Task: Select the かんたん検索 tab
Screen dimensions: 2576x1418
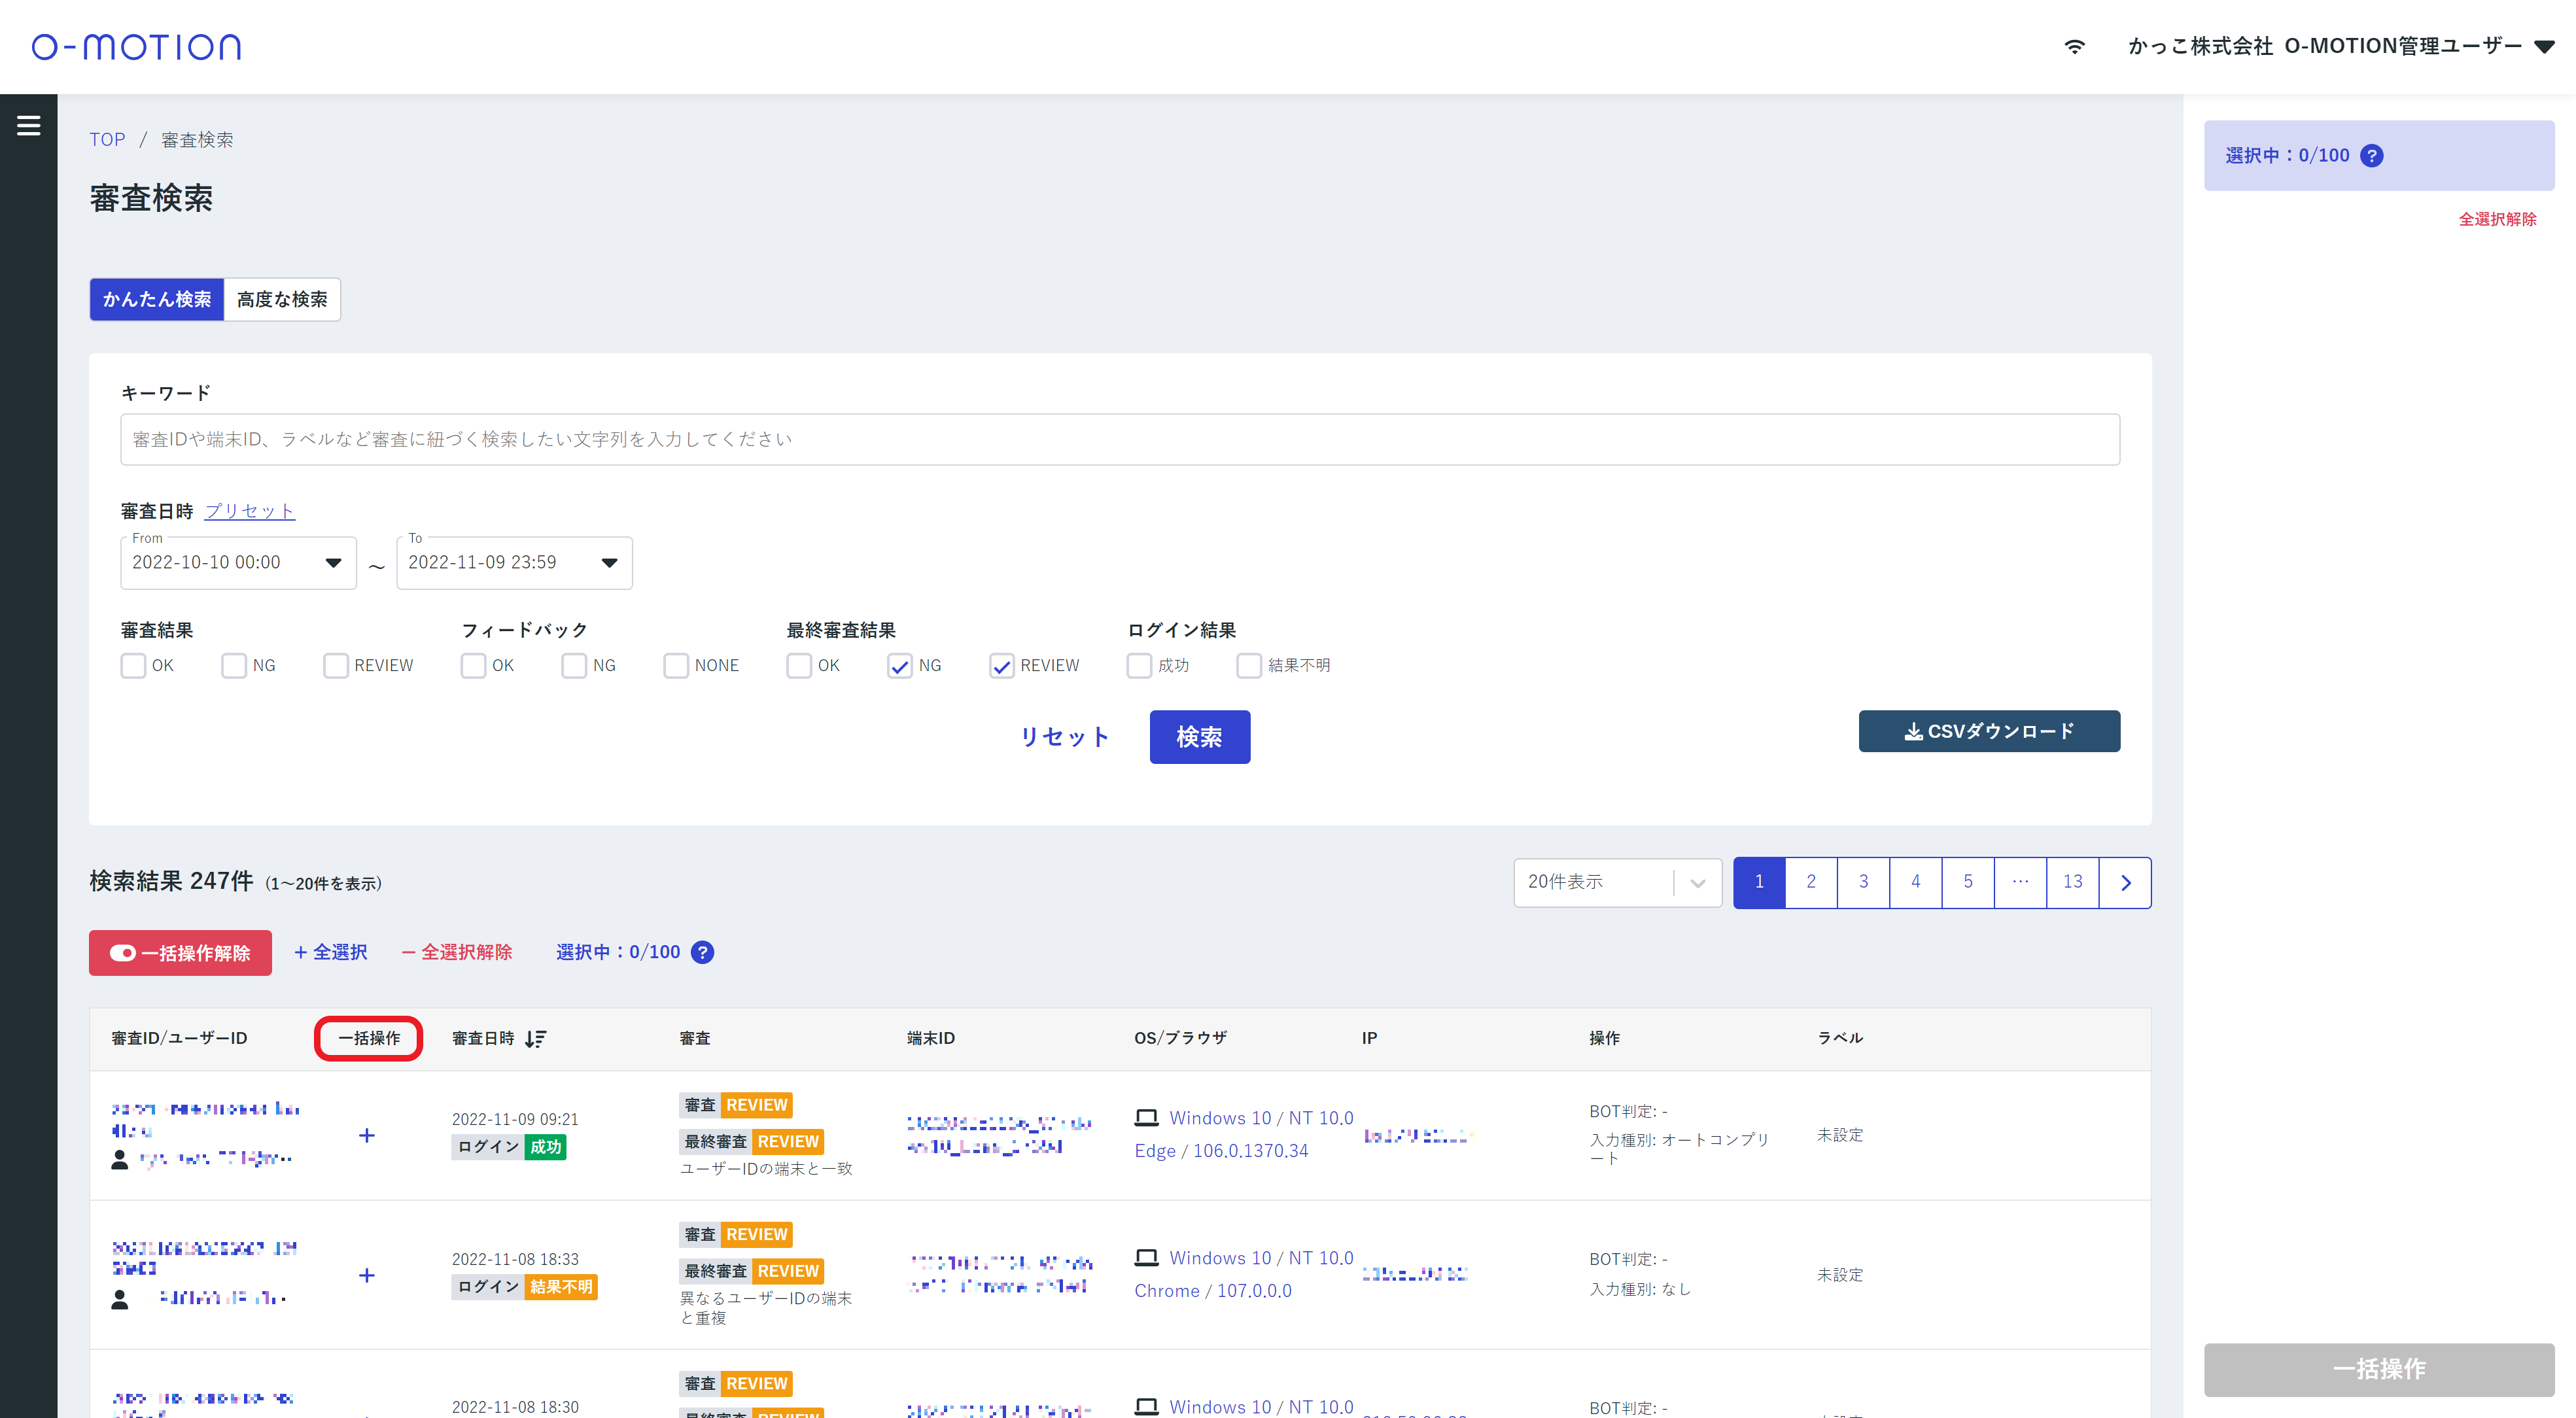Action: coord(157,299)
